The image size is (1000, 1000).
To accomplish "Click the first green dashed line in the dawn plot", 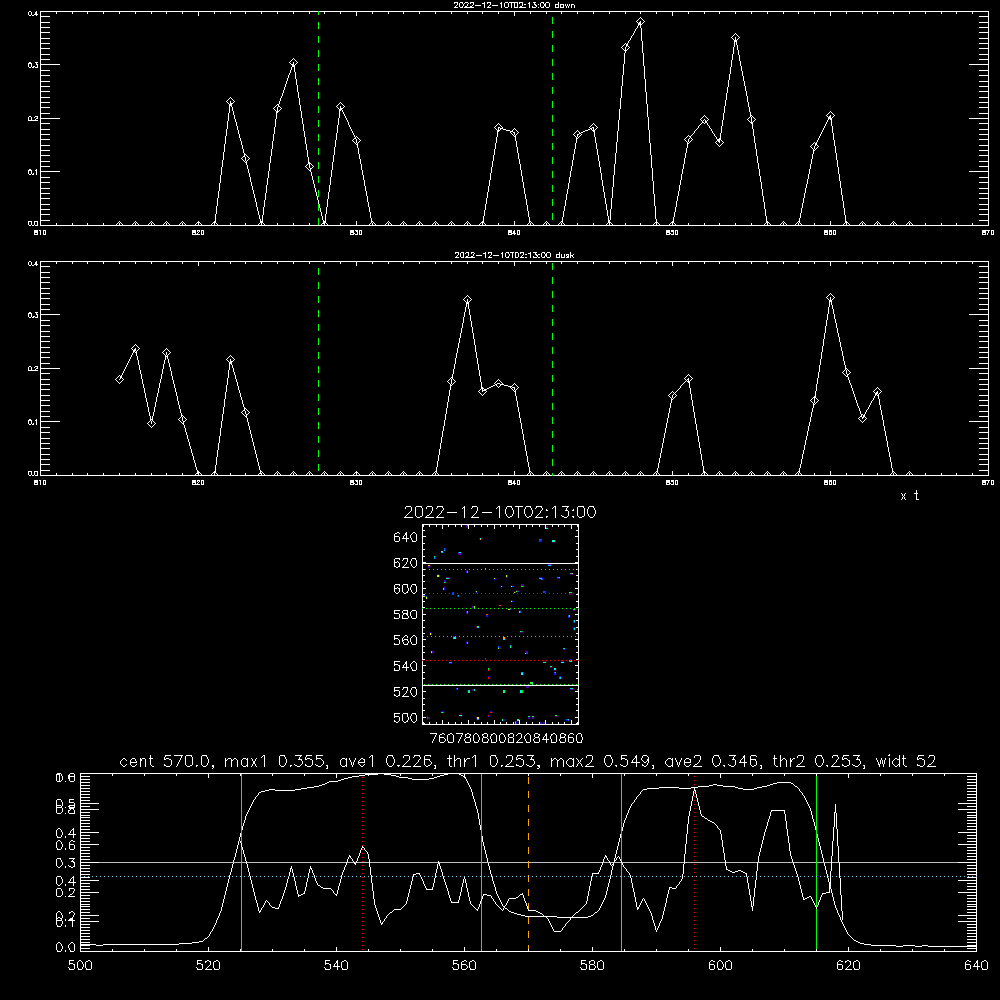I will point(318,118).
